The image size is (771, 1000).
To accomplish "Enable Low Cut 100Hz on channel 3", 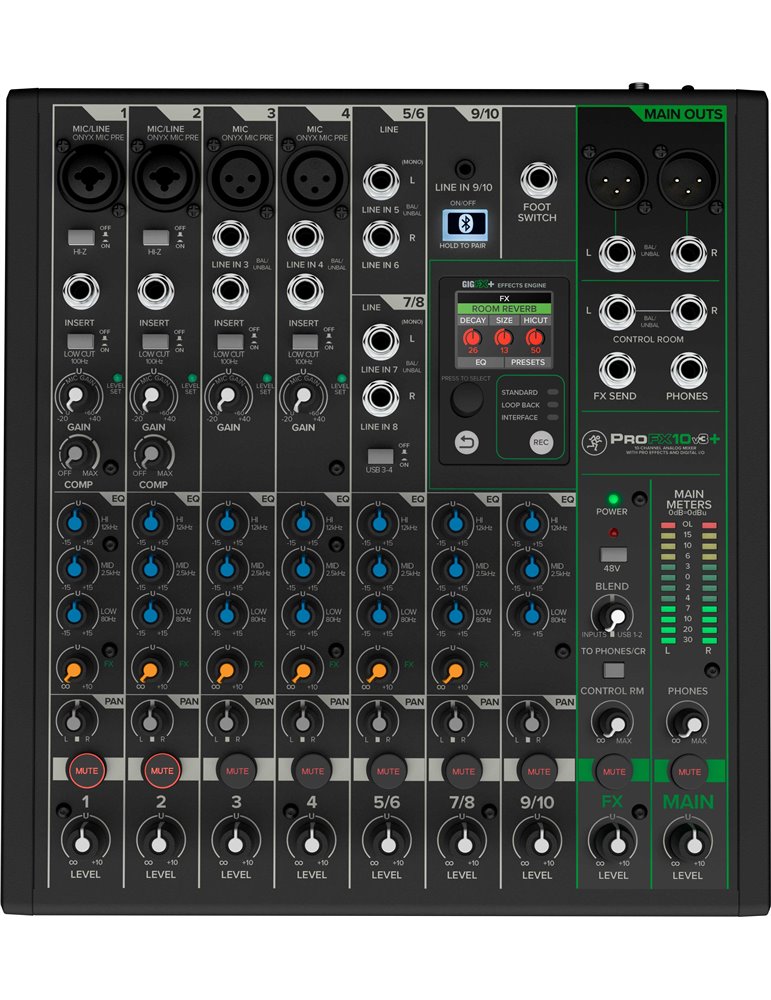I will click(230, 341).
